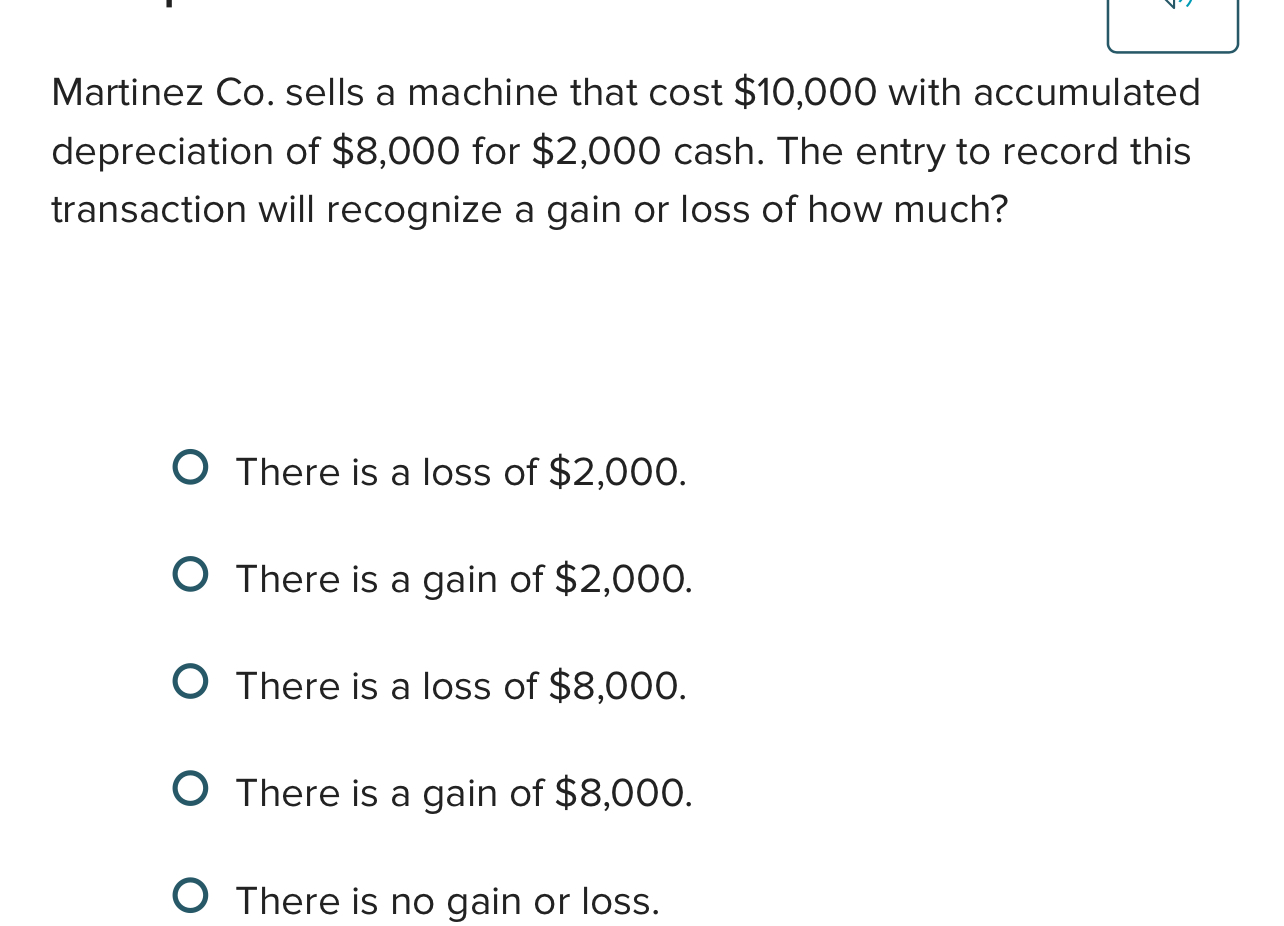Select the radio button for gain of $8,000
1284x926 pixels.
(x=193, y=787)
